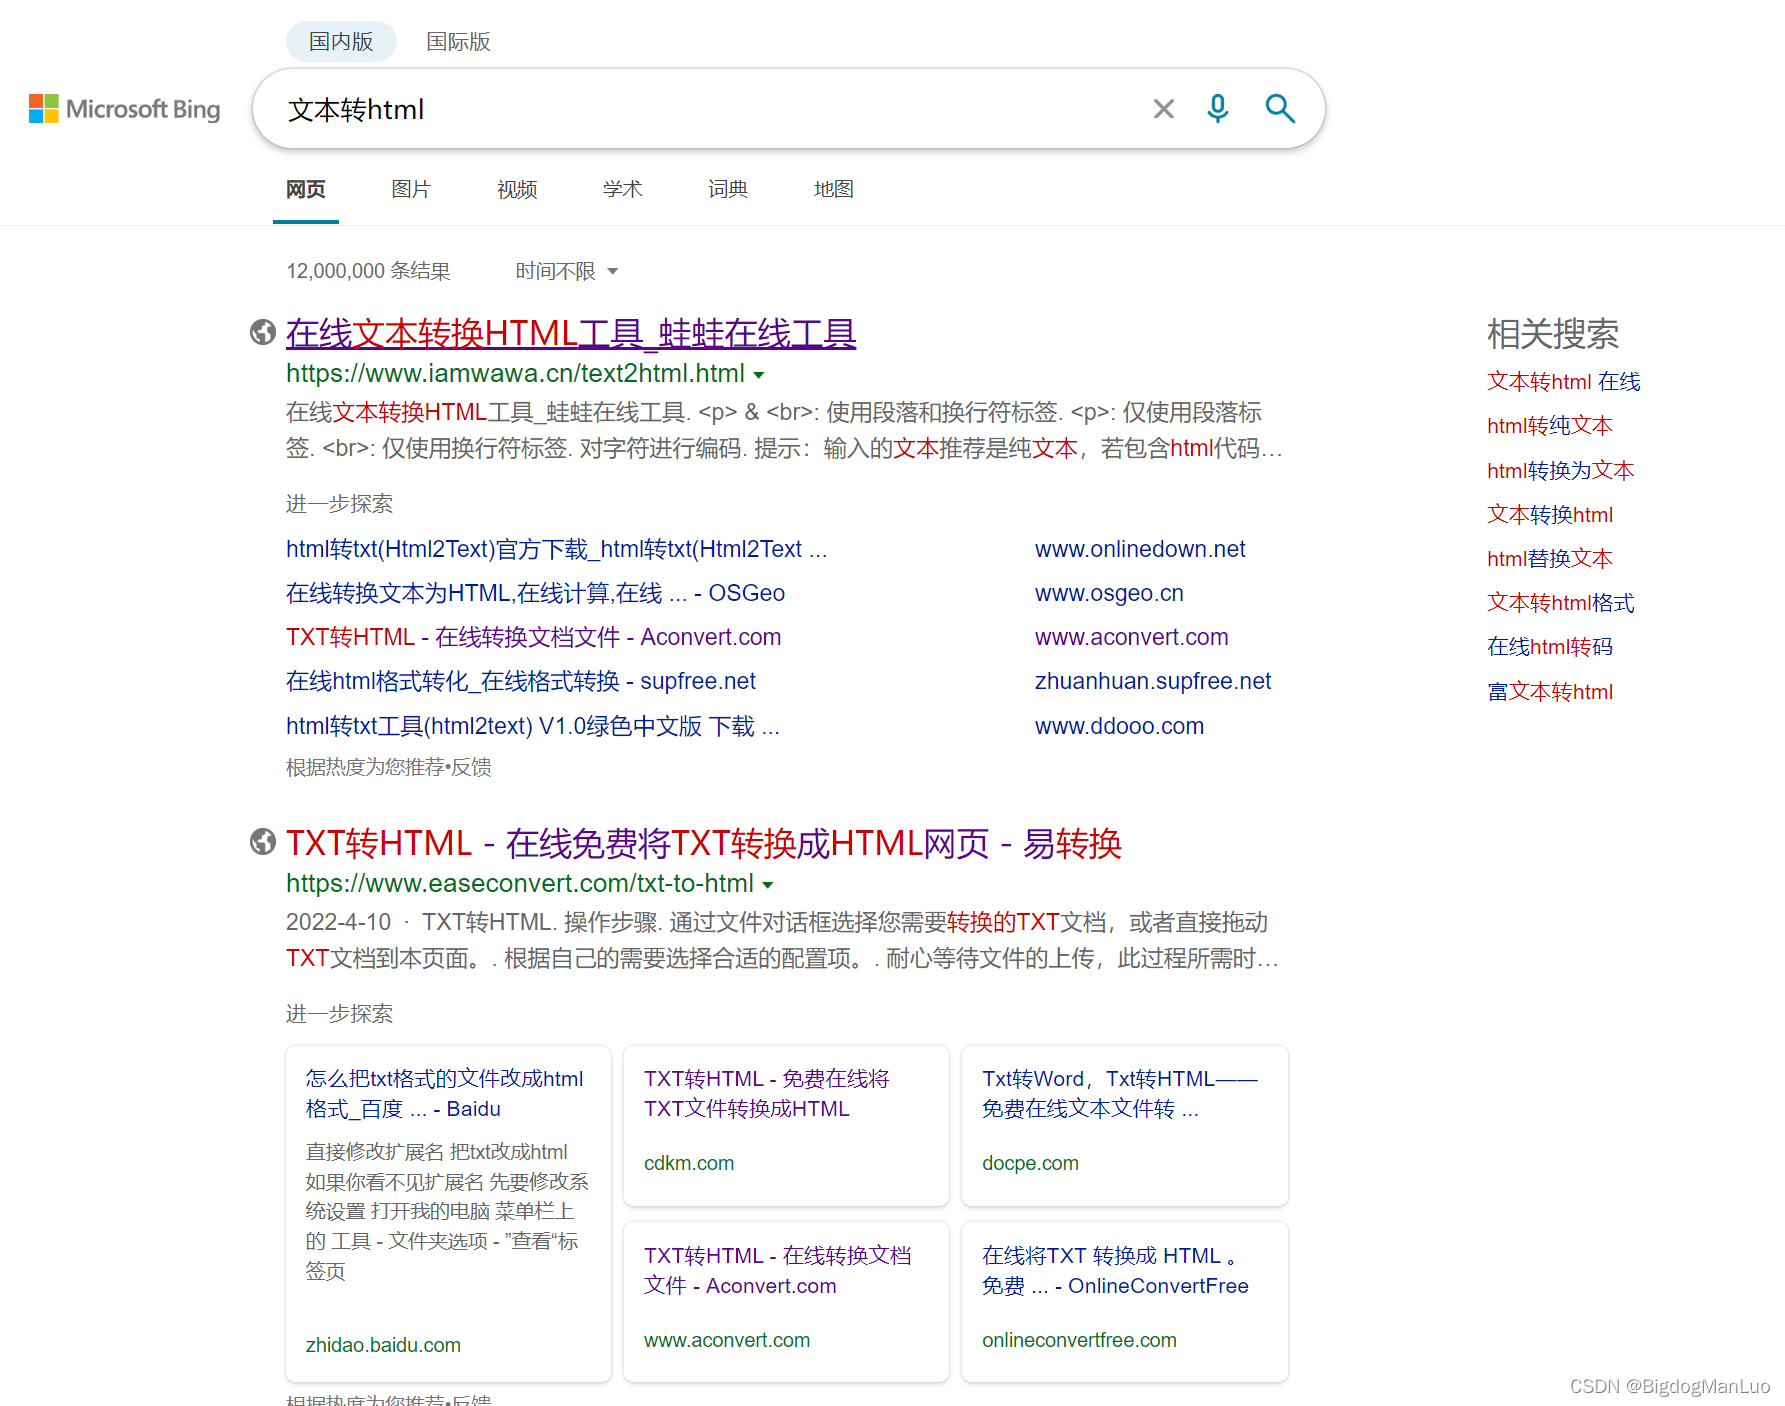Open the 词典 tab
The height and width of the screenshot is (1406, 1785).
728,189
